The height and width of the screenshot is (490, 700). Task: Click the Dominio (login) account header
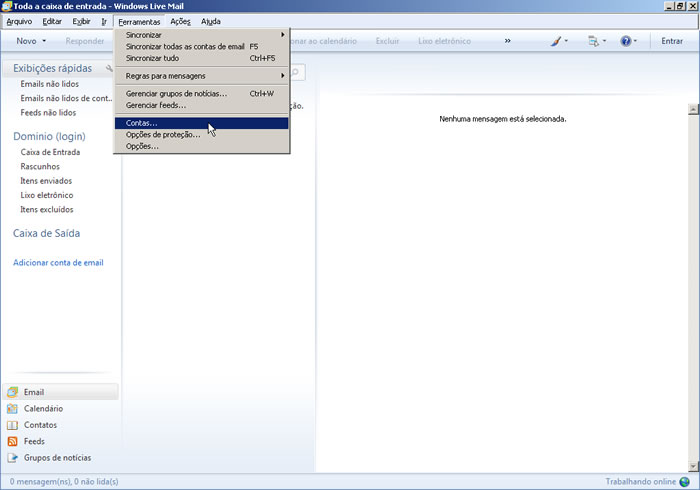point(49,137)
